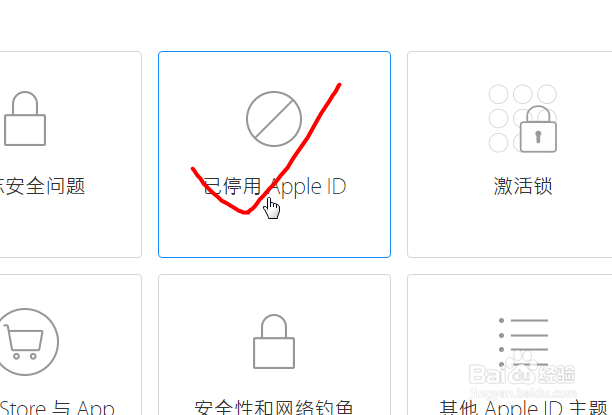This screenshot has width=612, height=415.
Task: Click the padlock icon above 安全性和网络钓鱼
Action: (x=274, y=342)
